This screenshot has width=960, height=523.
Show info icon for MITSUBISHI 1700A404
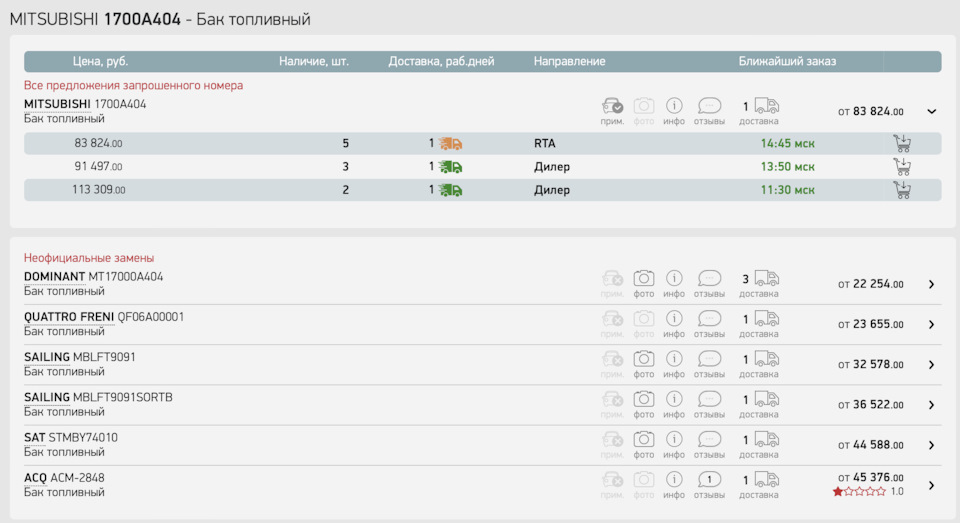point(674,106)
